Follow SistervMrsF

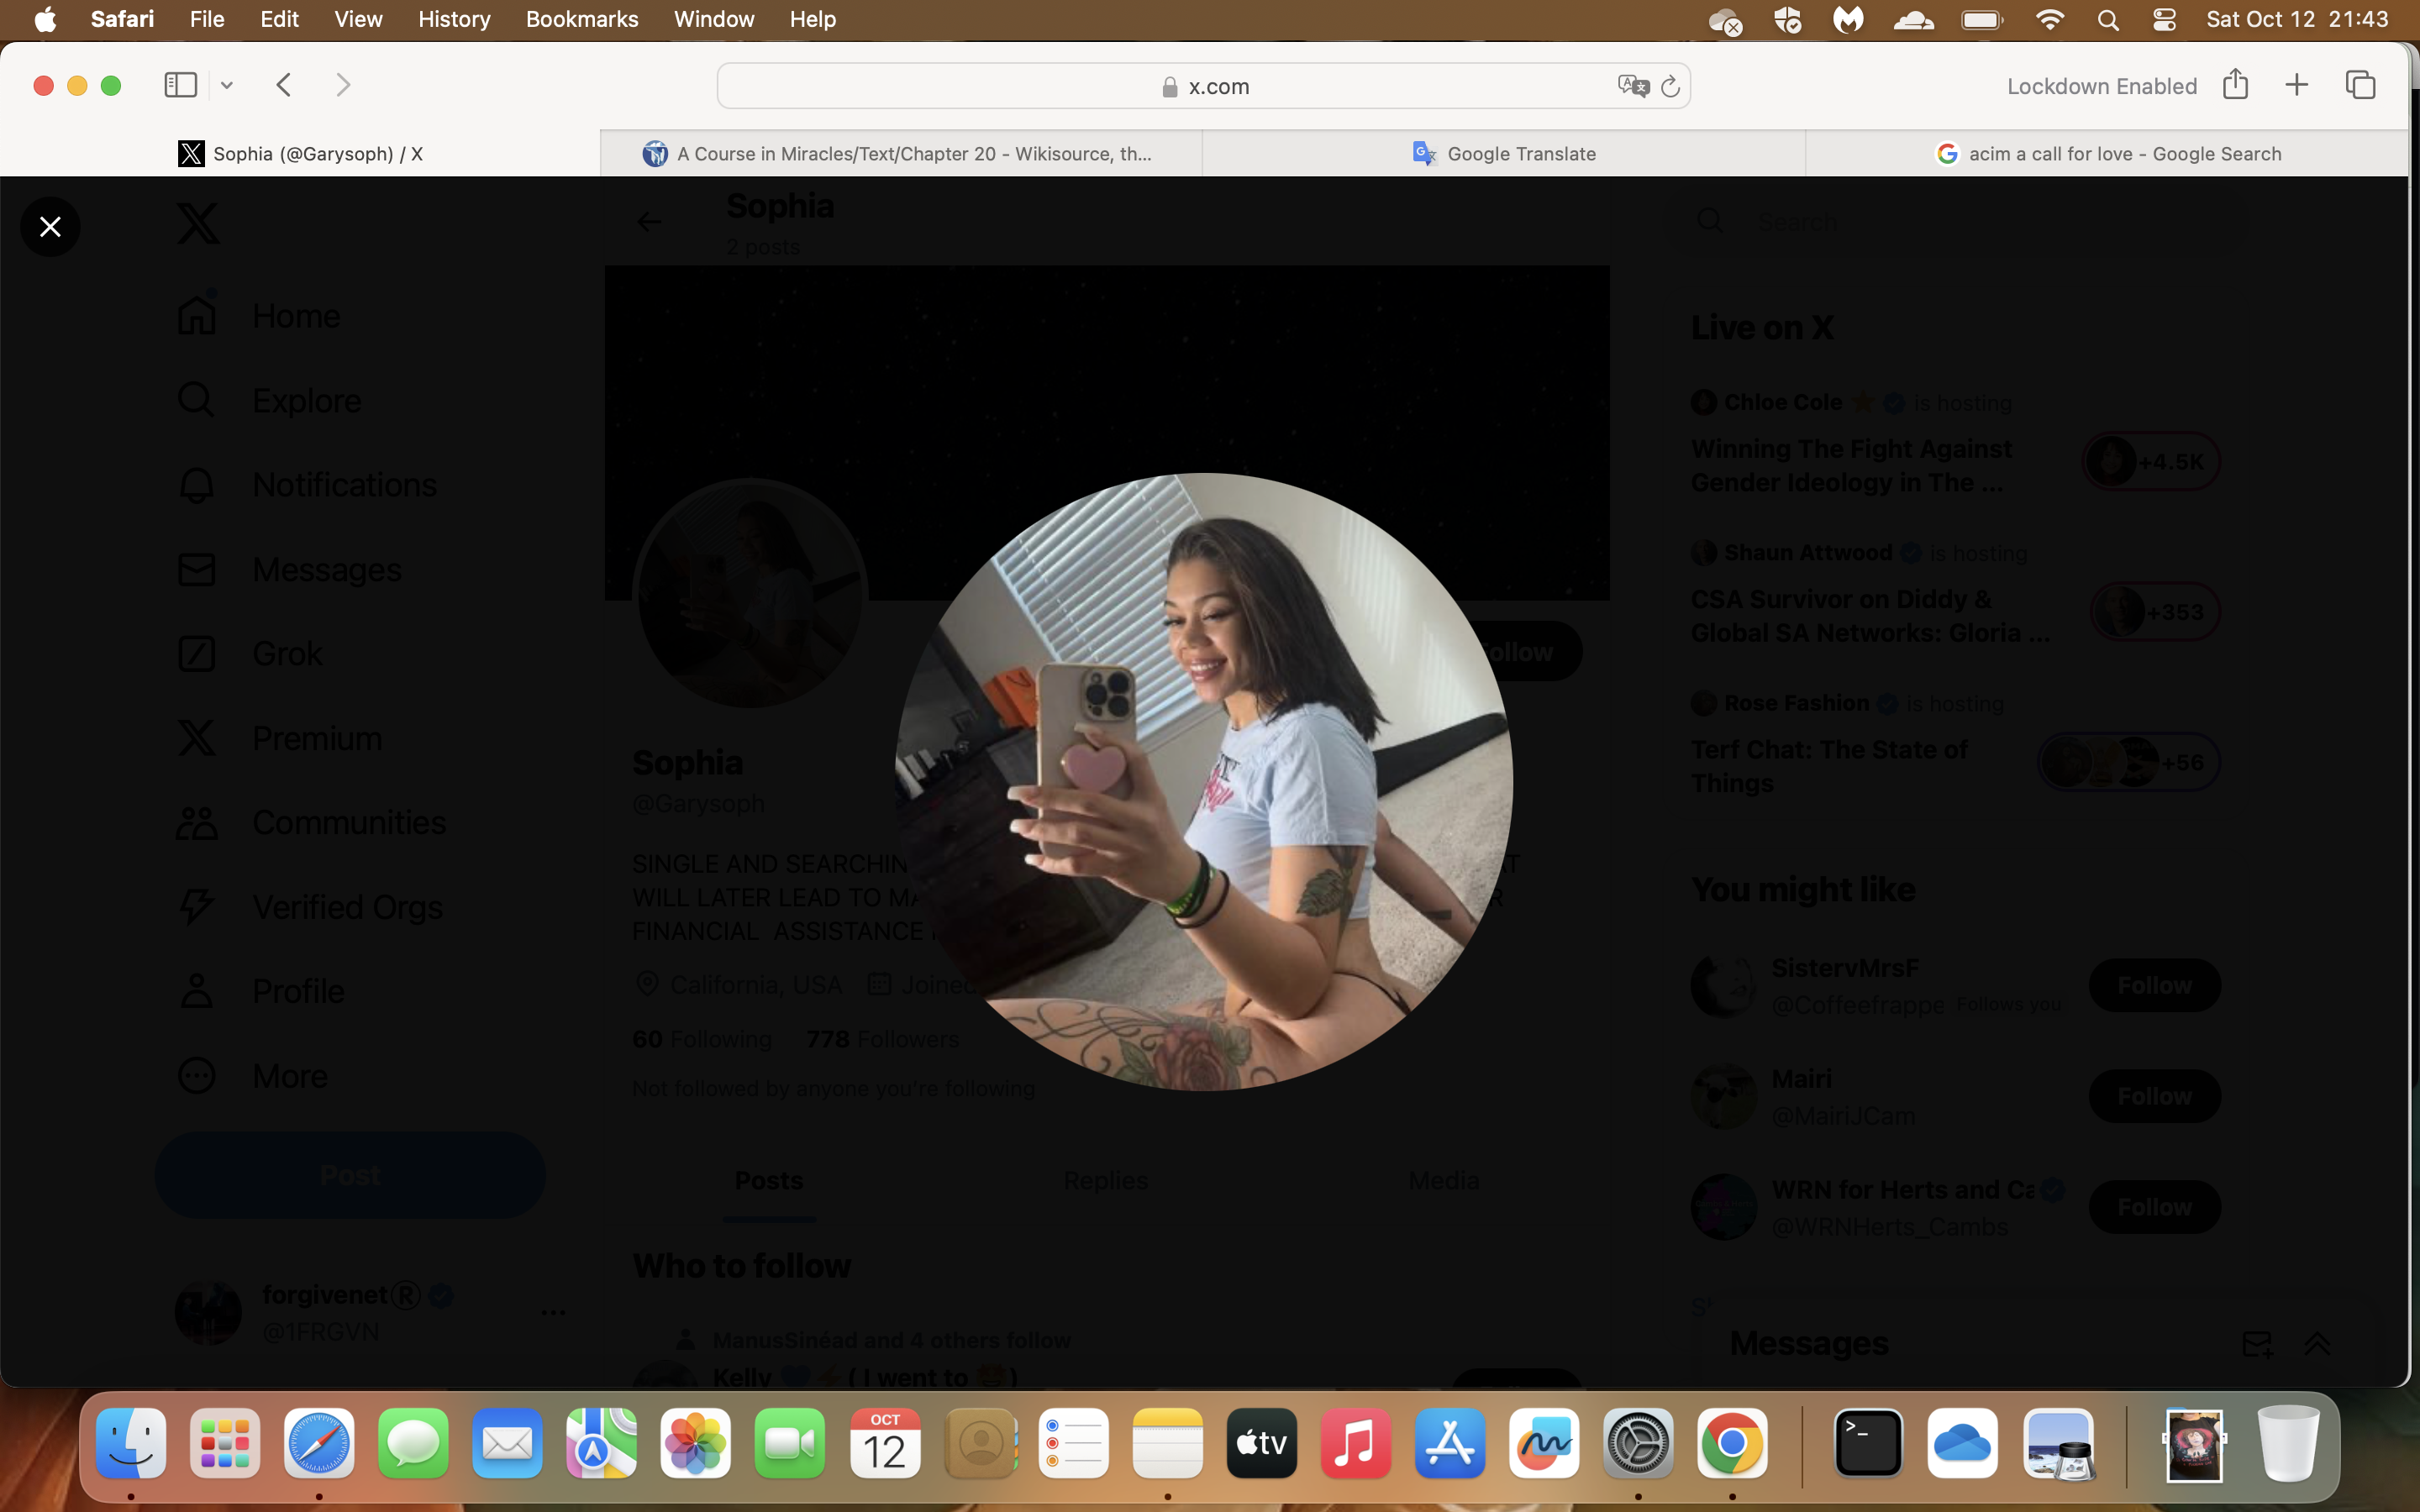2154,986
